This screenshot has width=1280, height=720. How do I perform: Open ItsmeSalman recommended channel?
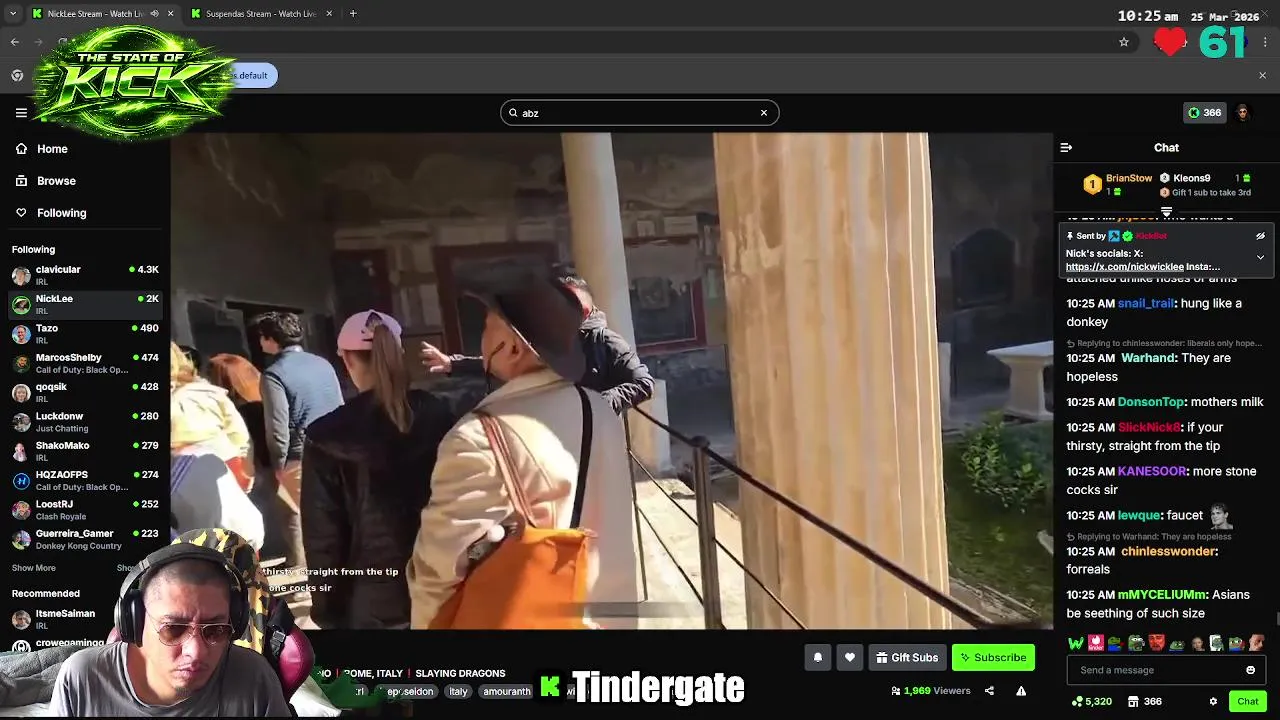[65, 619]
